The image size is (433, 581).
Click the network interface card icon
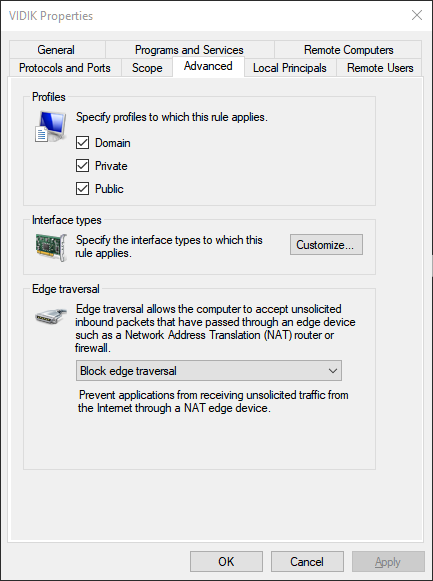pos(51,247)
